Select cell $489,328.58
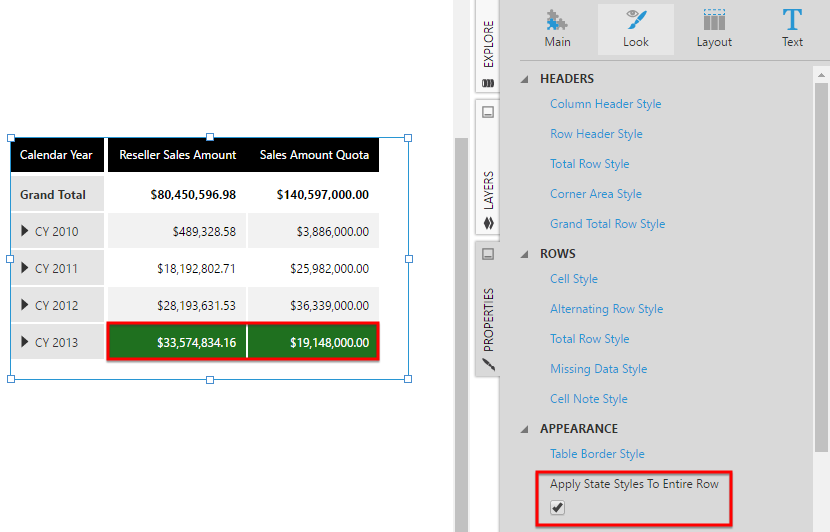The image size is (830, 532). pos(177,231)
